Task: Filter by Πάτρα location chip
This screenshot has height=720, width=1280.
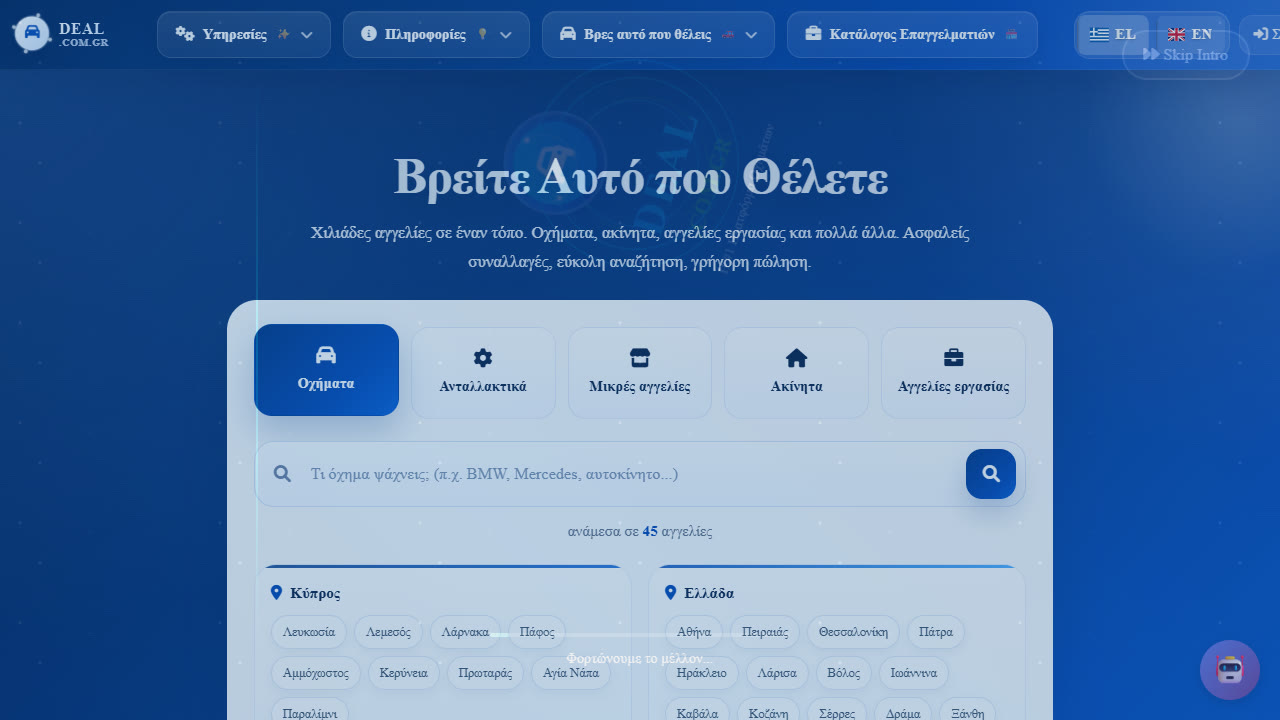Action: point(936,632)
